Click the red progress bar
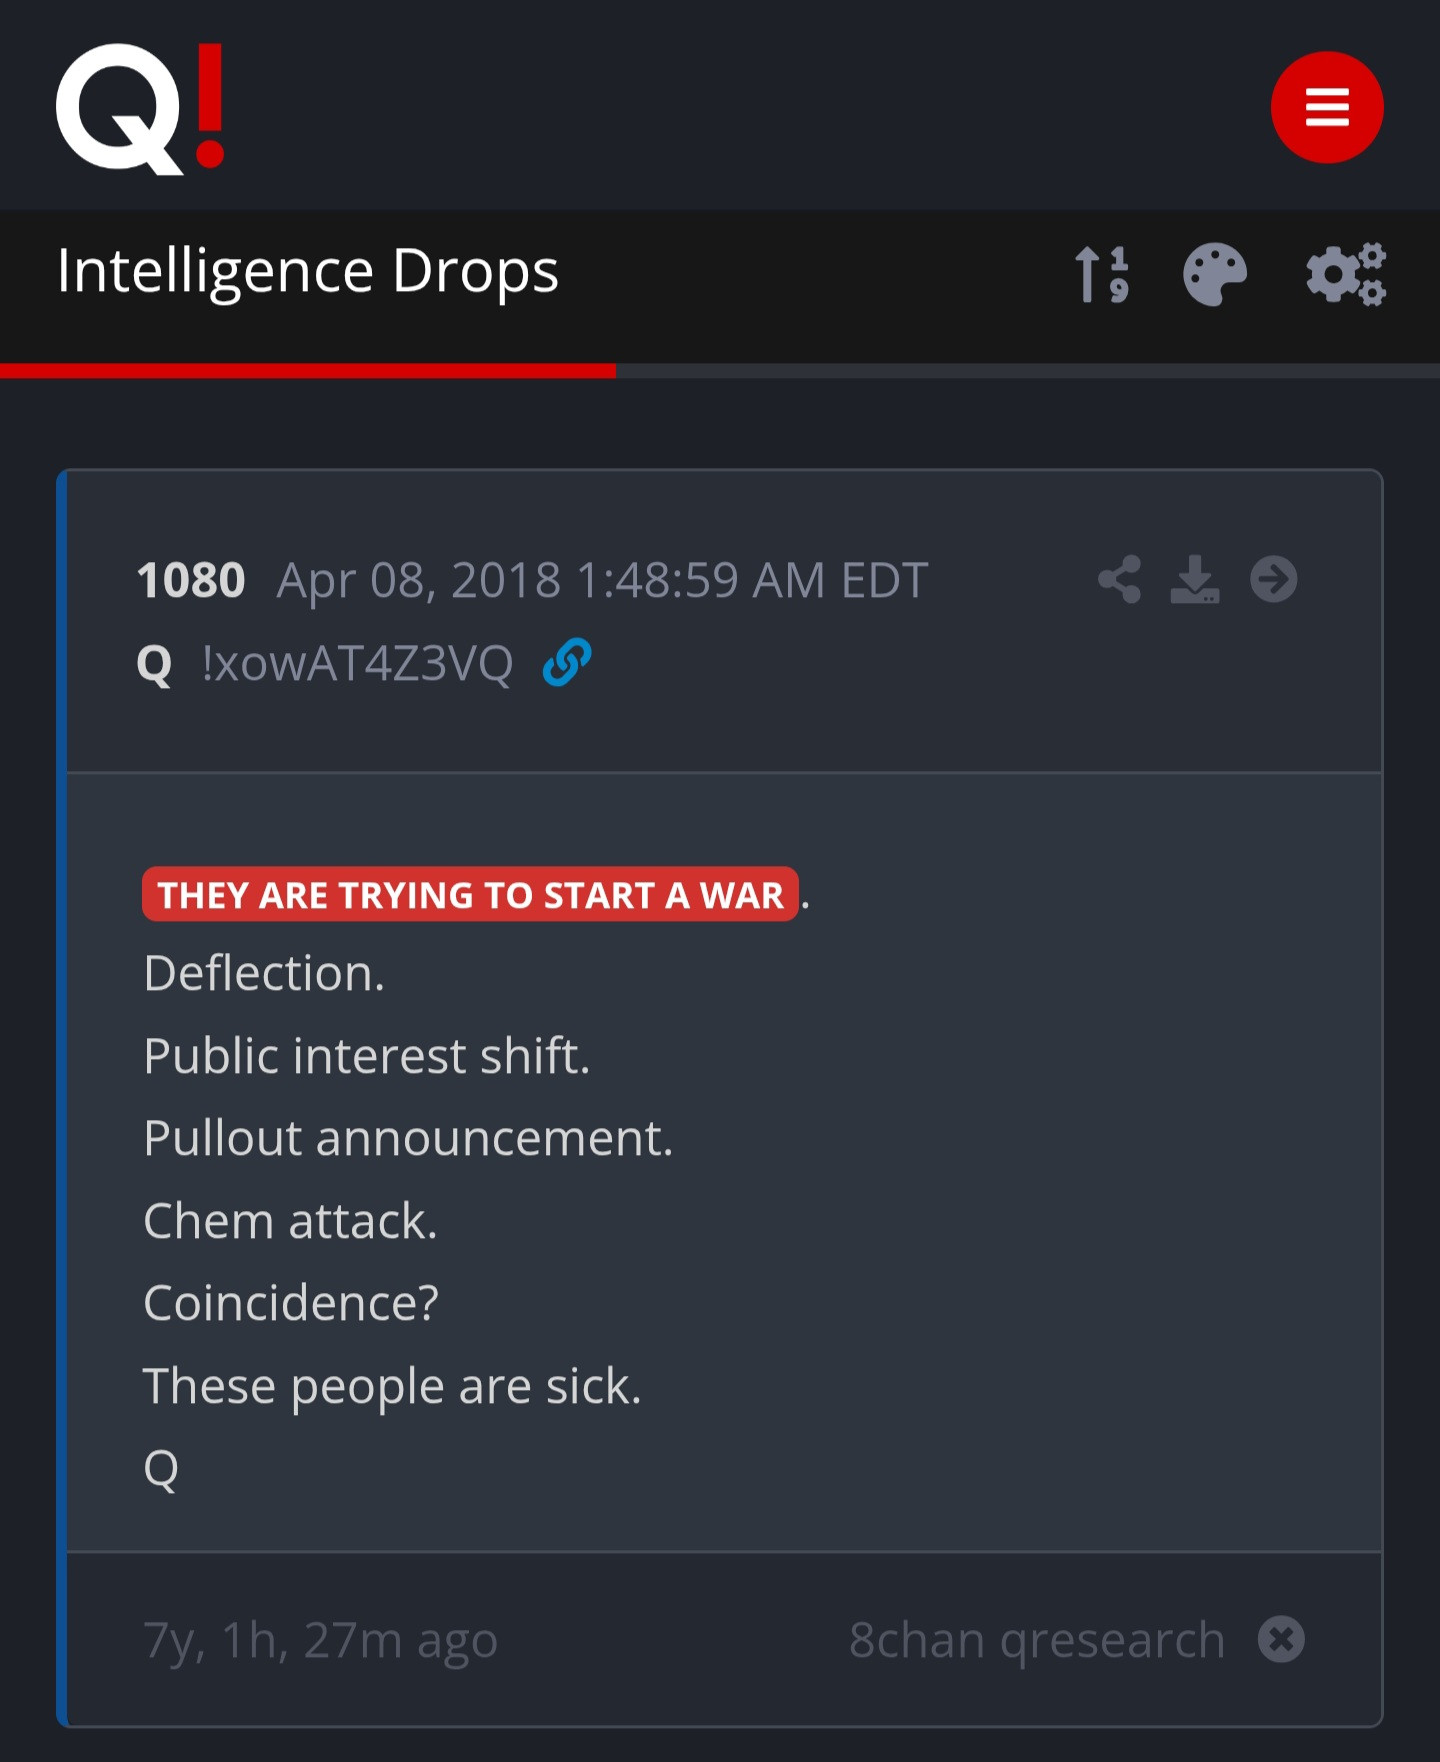This screenshot has height=1762, width=1440. [308, 371]
